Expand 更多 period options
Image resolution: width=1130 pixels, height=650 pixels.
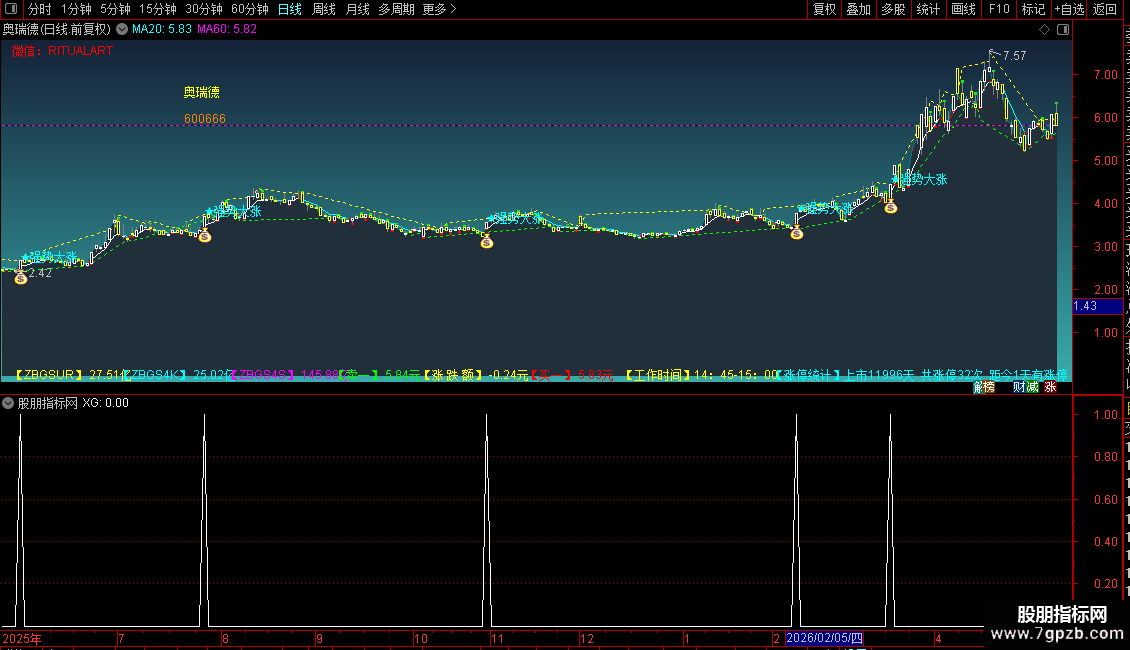pos(439,9)
